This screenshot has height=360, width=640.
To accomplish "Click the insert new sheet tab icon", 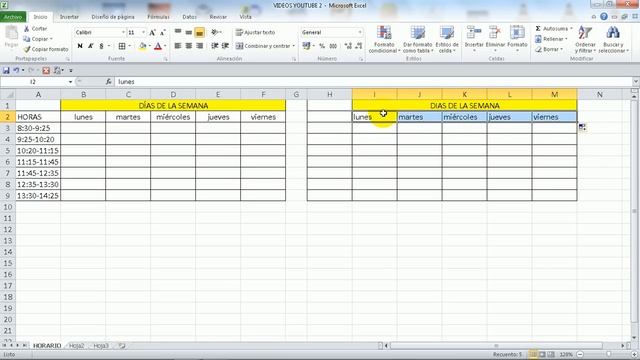I will [122, 346].
